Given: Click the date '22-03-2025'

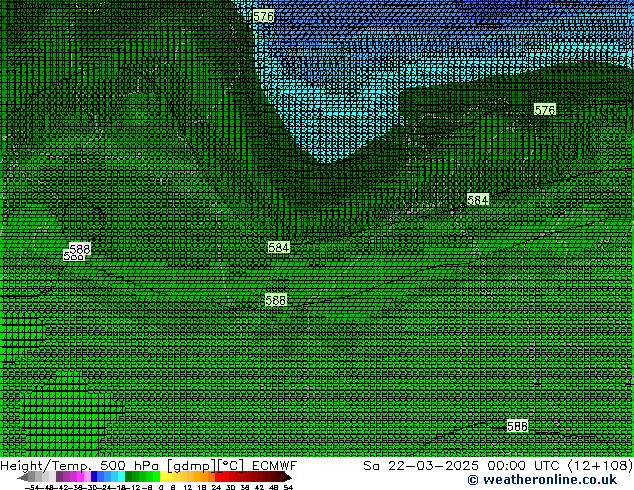Looking at the screenshot, I should (433, 466).
